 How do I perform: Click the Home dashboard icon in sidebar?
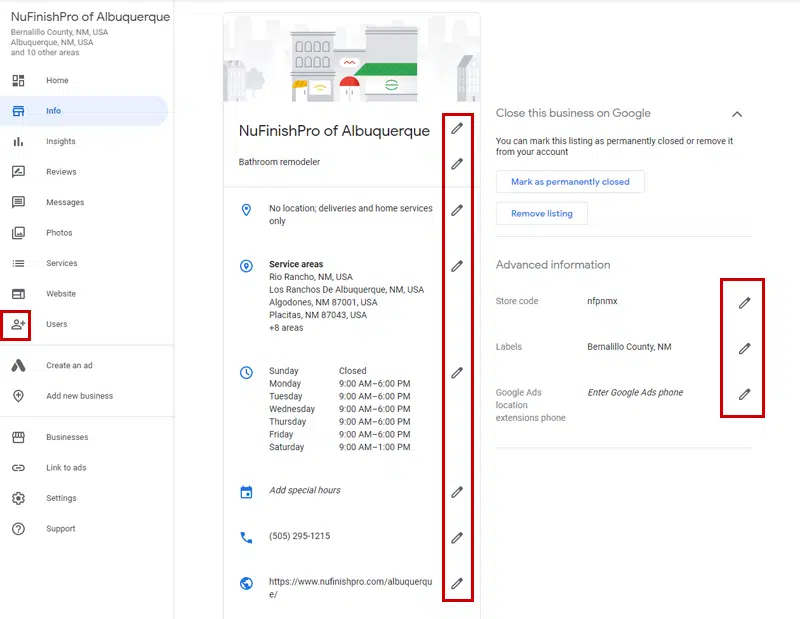coord(18,81)
